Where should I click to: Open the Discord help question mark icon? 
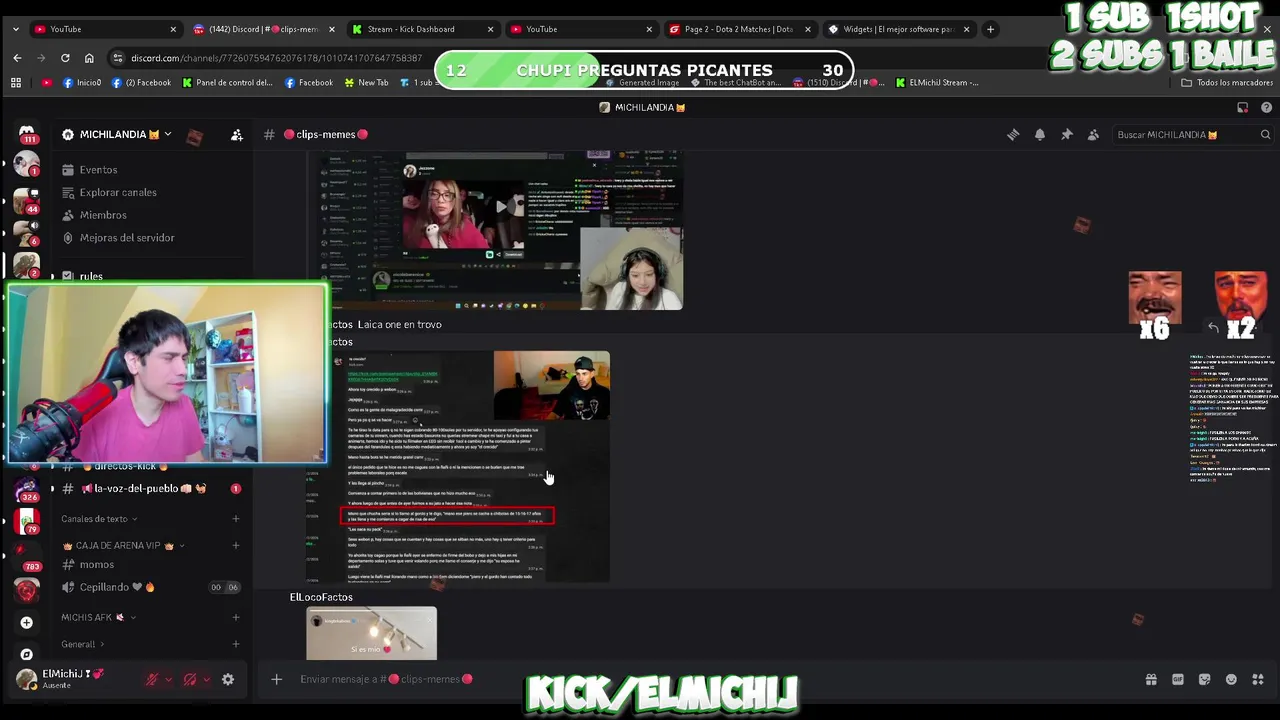click(1266, 107)
